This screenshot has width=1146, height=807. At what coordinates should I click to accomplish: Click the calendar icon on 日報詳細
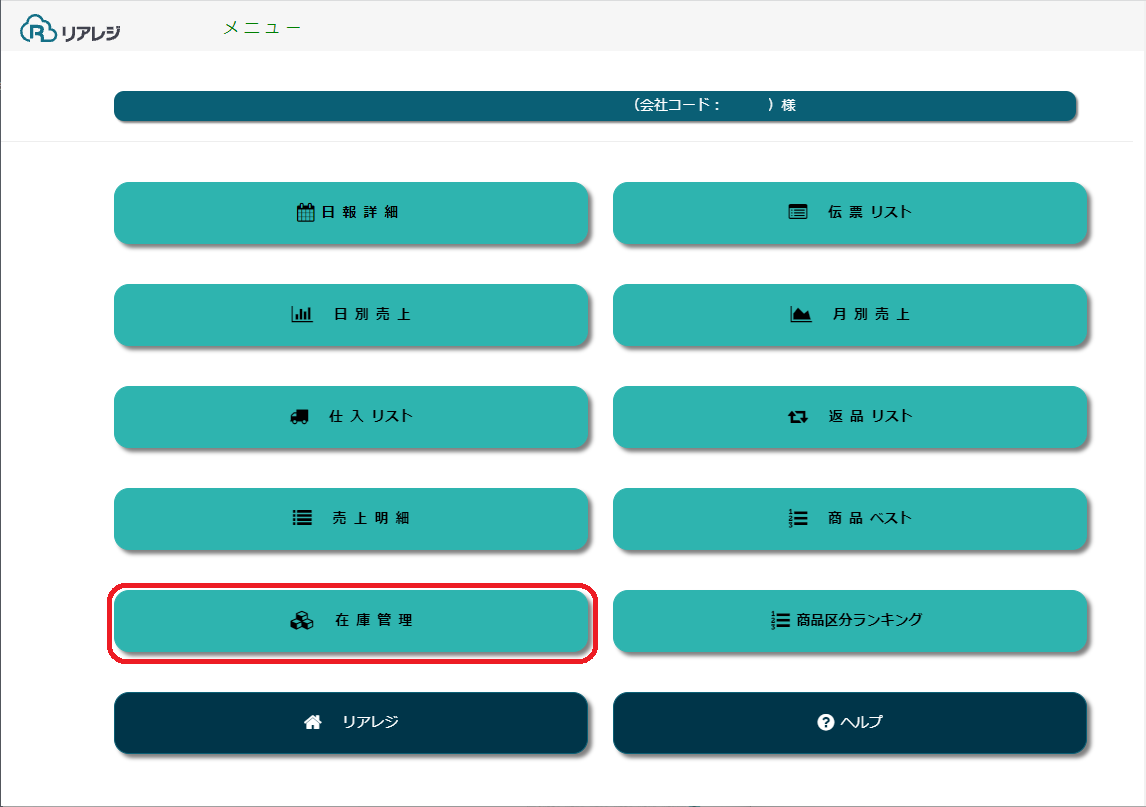coord(306,212)
